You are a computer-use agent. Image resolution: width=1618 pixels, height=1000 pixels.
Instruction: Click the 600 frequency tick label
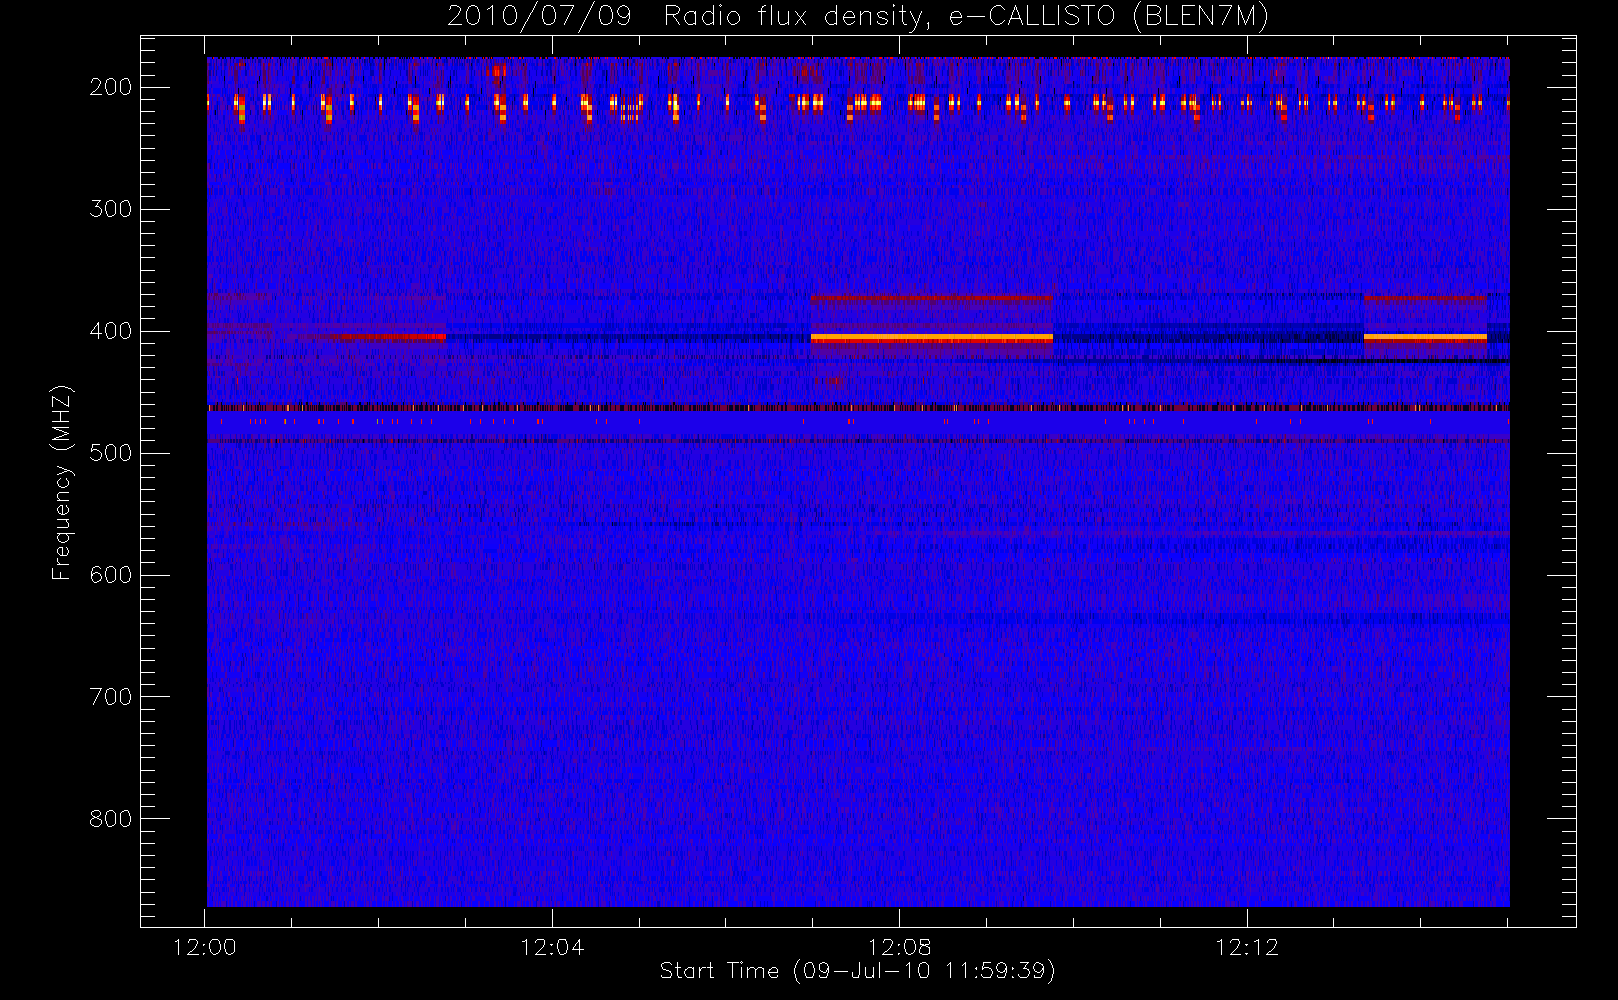click(x=110, y=575)
